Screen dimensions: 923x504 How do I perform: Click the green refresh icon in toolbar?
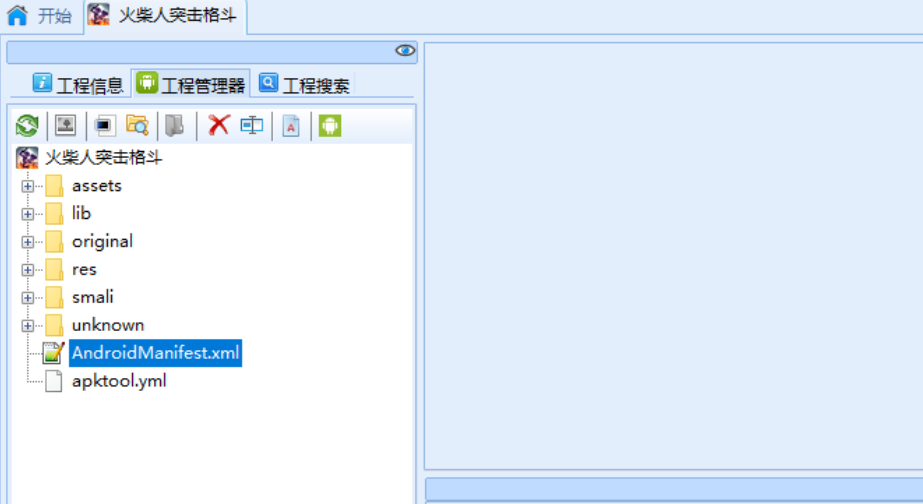pyautogui.click(x=27, y=125)
